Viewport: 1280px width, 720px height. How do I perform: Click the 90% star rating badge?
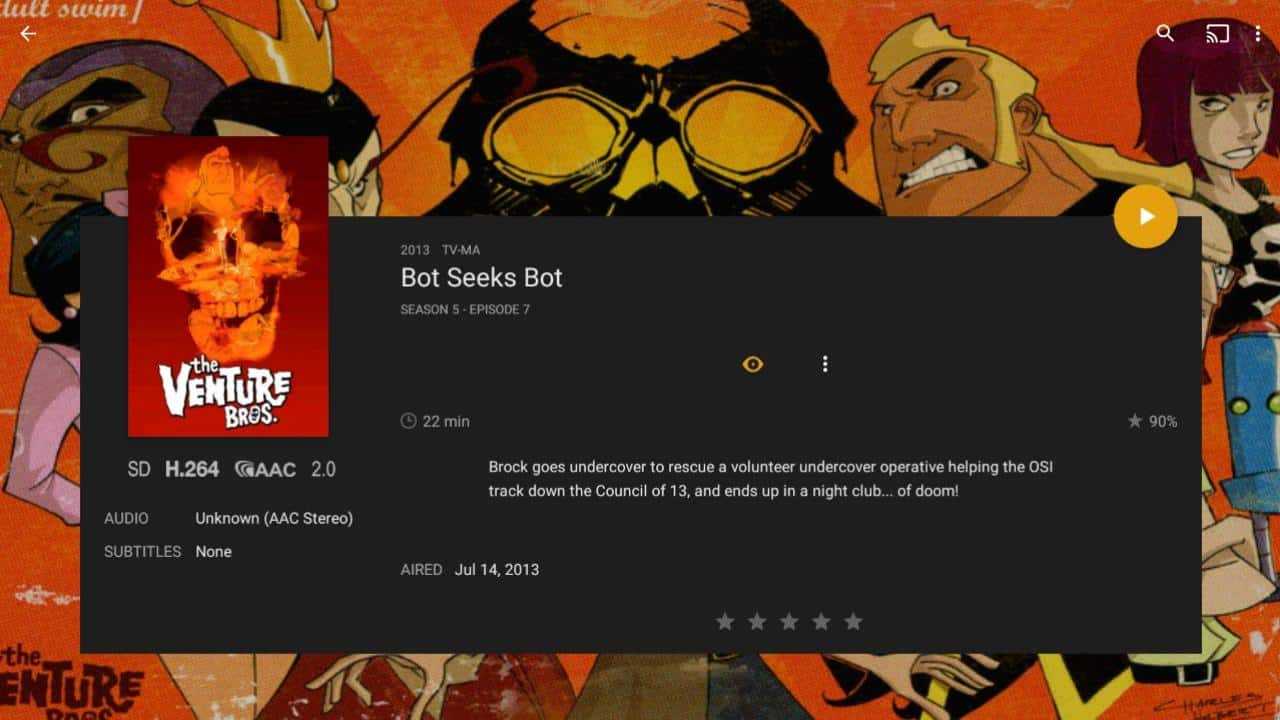click(x=1152, y=421)
